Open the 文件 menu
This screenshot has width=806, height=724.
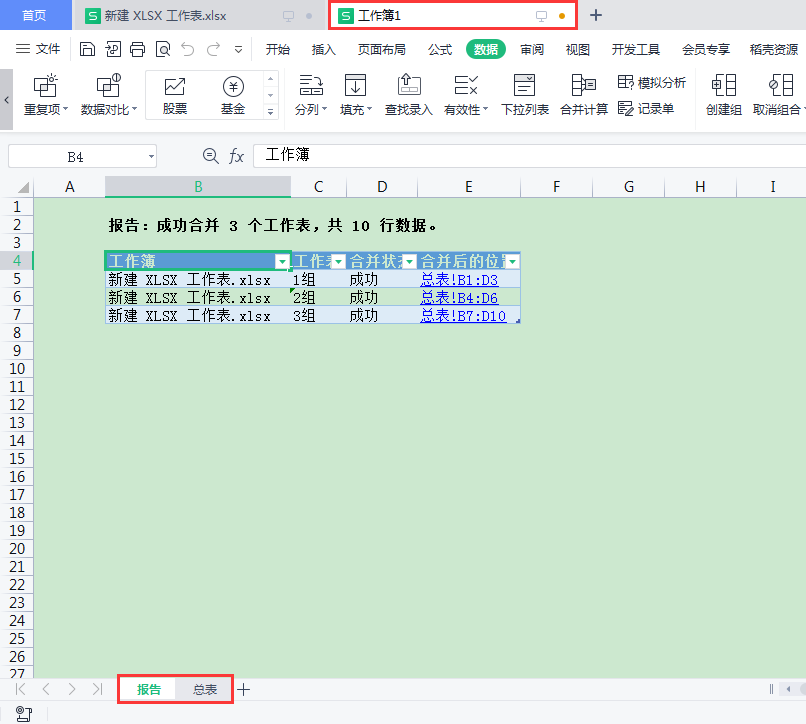click(38, 49)
